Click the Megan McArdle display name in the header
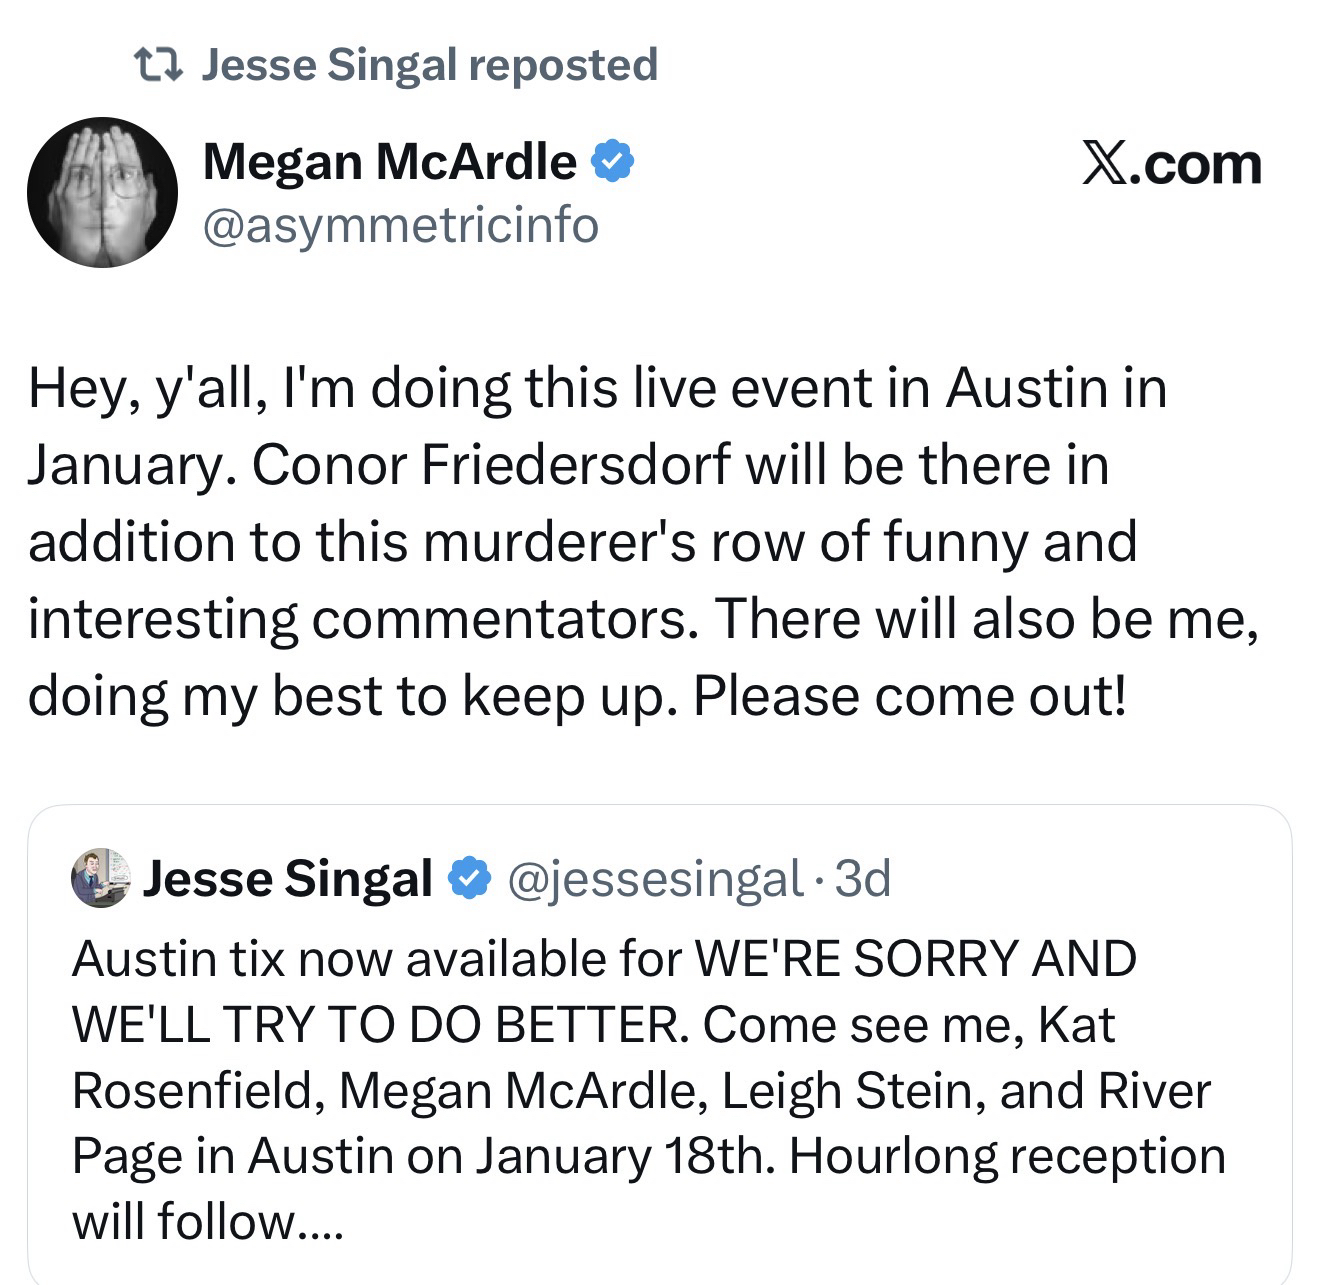Image resolution: width=1320 pixels, height=1285 pixels. point(389,161)
